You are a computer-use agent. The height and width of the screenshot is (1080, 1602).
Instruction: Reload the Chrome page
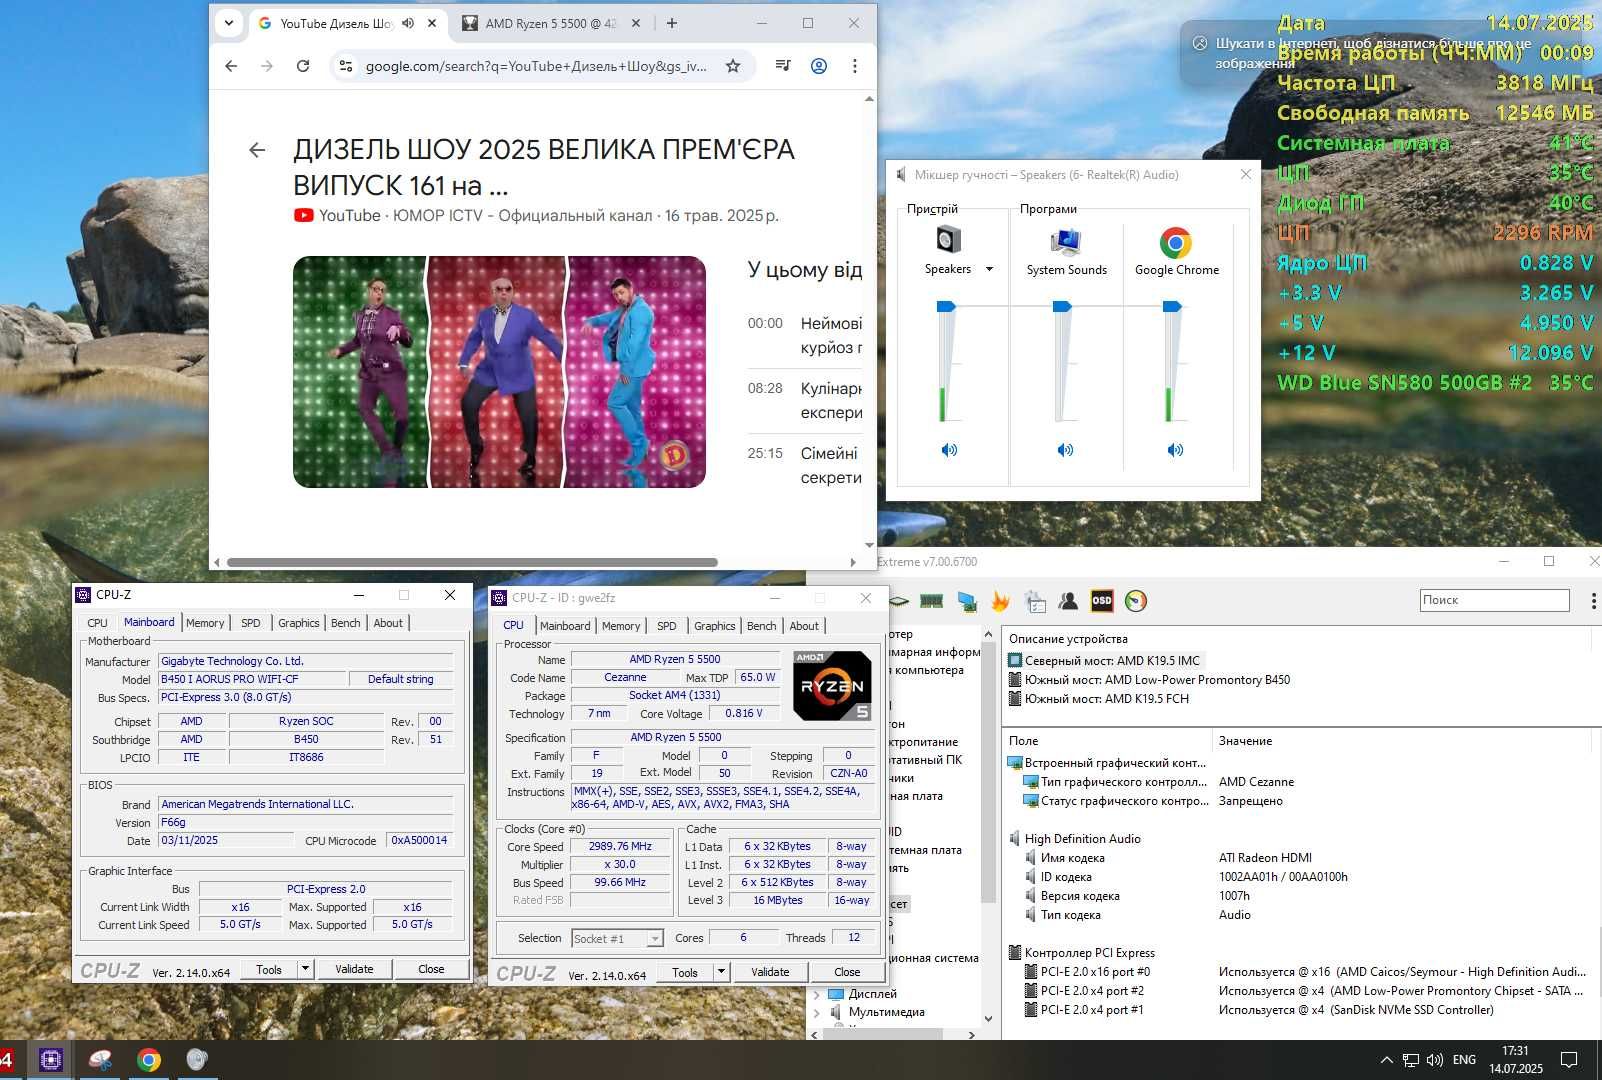(x=303, y=66)
